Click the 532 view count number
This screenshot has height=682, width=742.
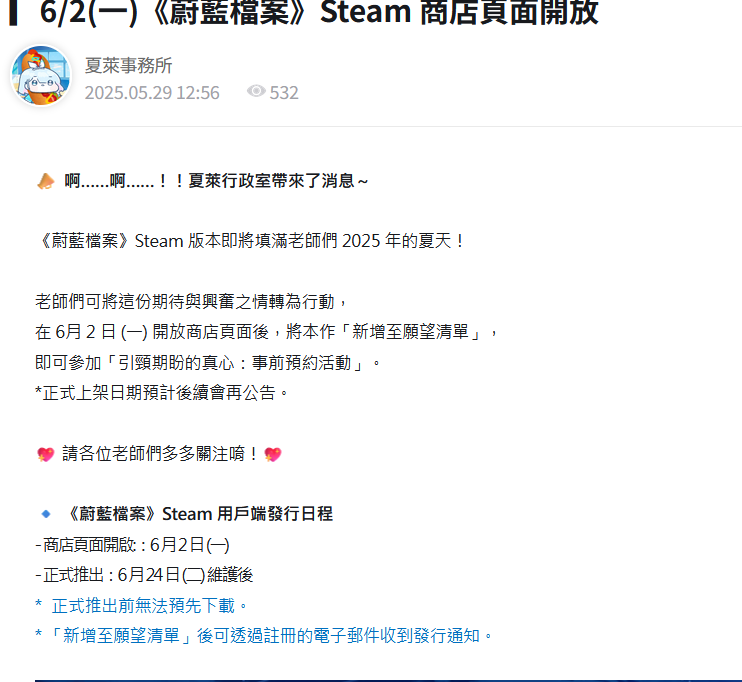(x=284, y=93)
